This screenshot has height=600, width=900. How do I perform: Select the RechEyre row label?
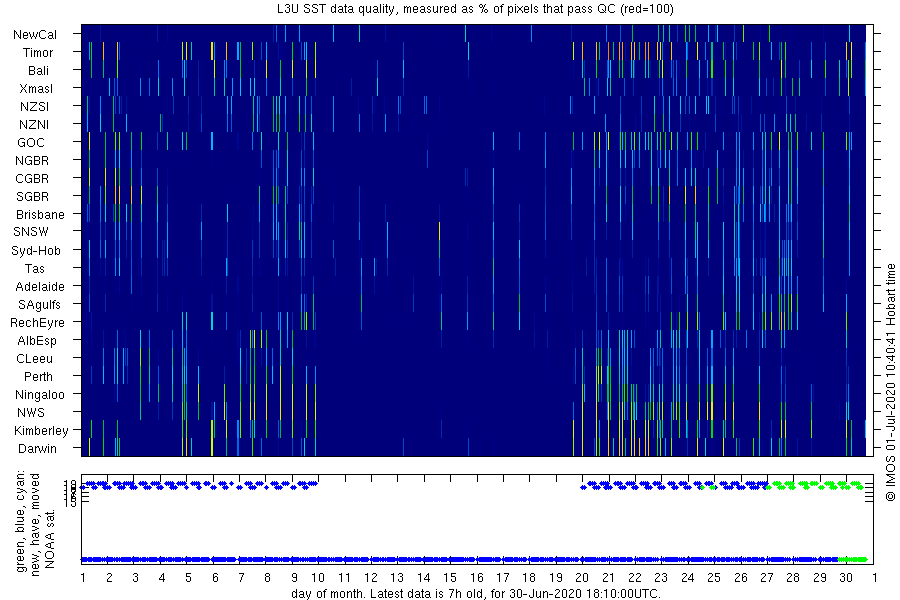(37, 323)
